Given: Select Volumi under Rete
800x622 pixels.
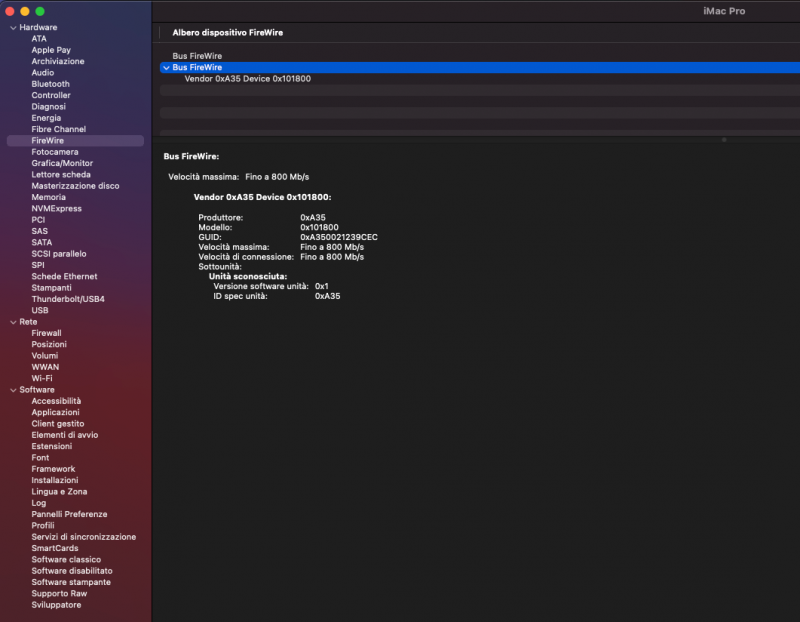Looking at the screenshot, I should 44,356.
